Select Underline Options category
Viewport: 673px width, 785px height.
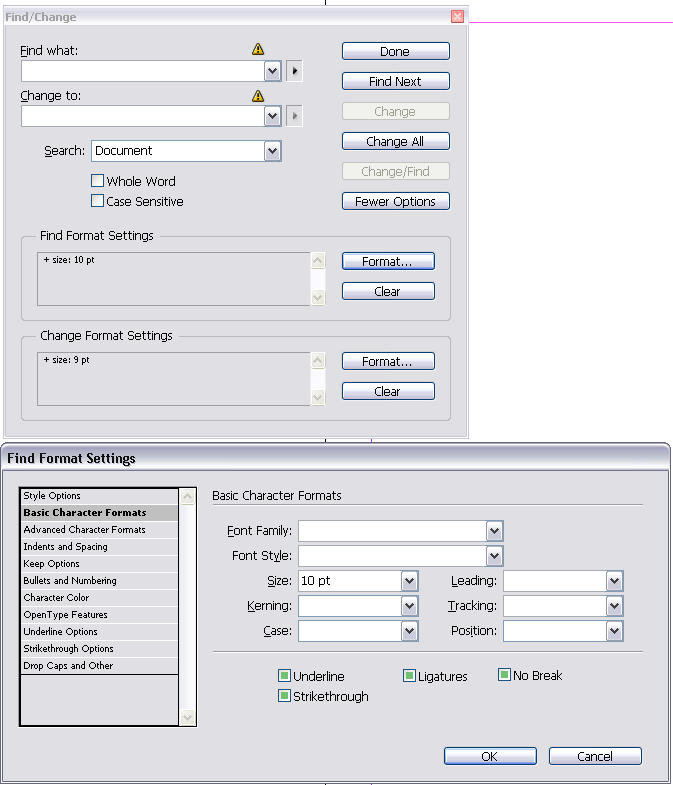(99, 632)
